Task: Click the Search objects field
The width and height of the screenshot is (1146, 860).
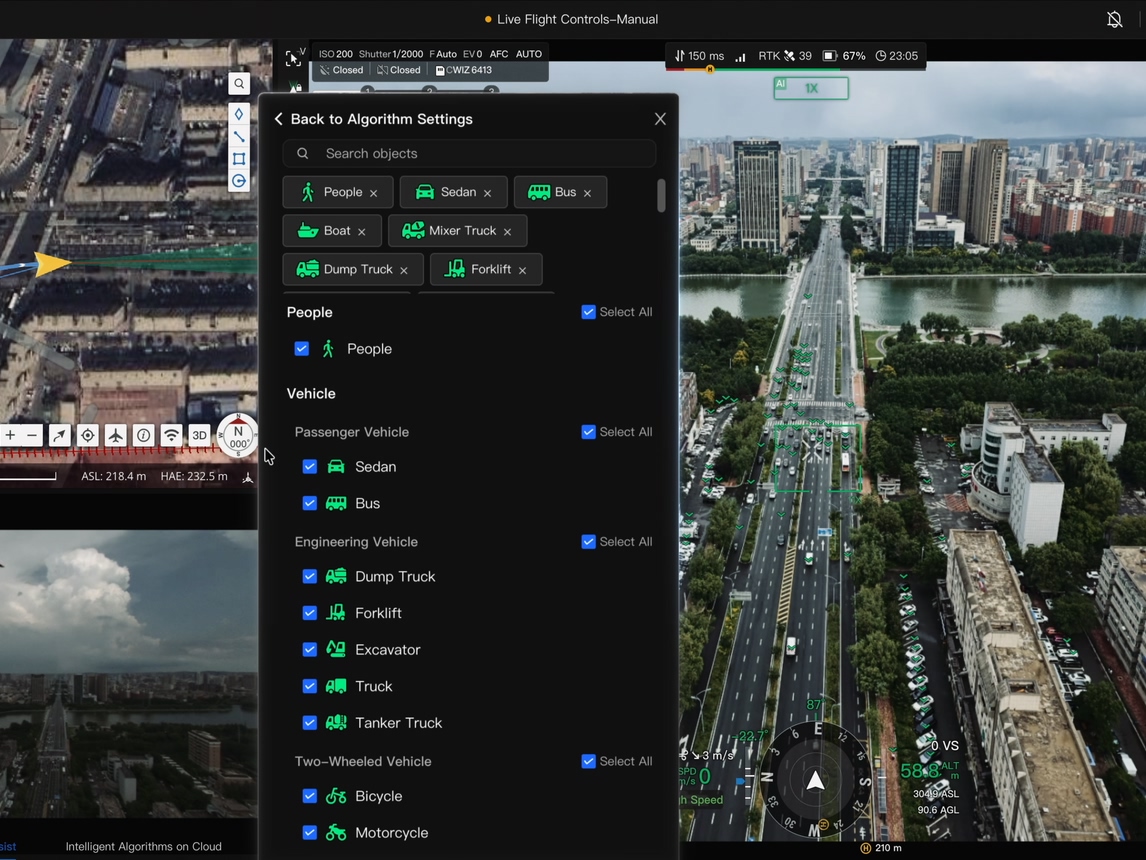Action: click(469, 153)
